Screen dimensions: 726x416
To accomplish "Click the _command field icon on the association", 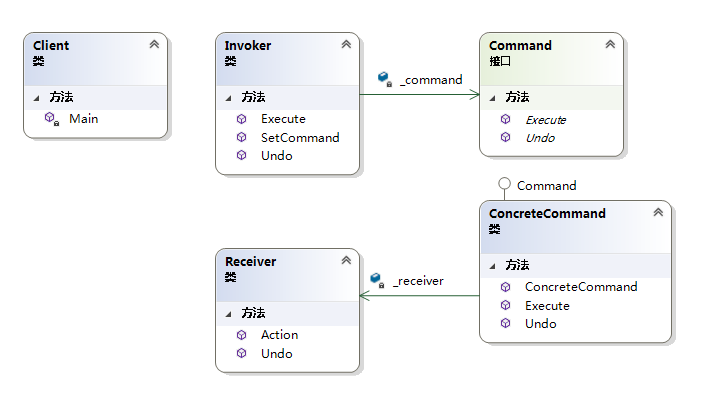I will [384, 78].
